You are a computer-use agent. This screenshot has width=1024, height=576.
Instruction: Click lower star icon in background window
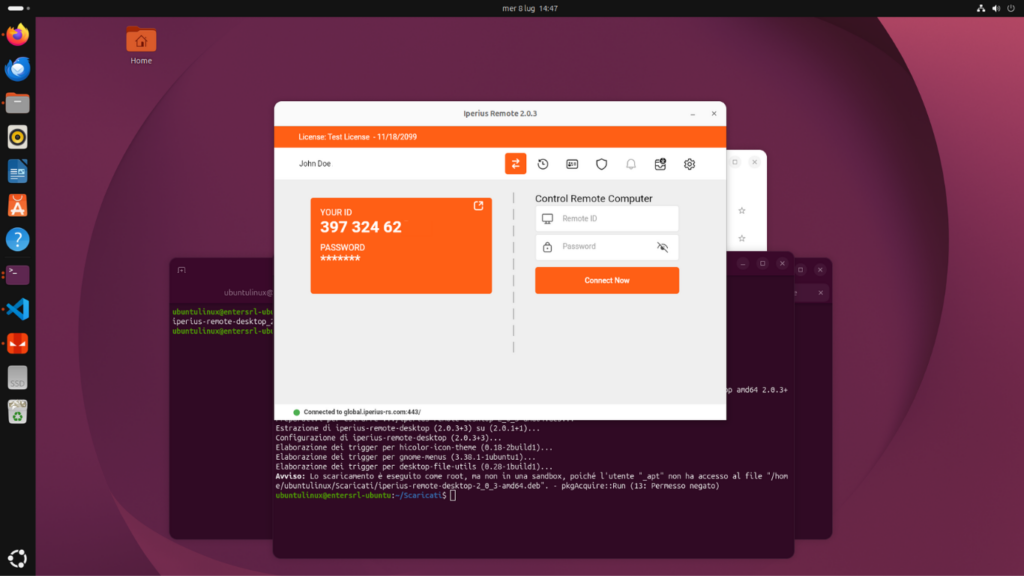click(x=742, y=238)
